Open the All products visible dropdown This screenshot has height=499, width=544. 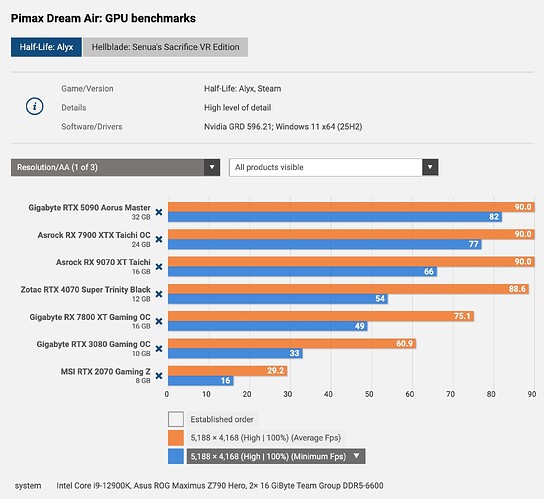333,167
